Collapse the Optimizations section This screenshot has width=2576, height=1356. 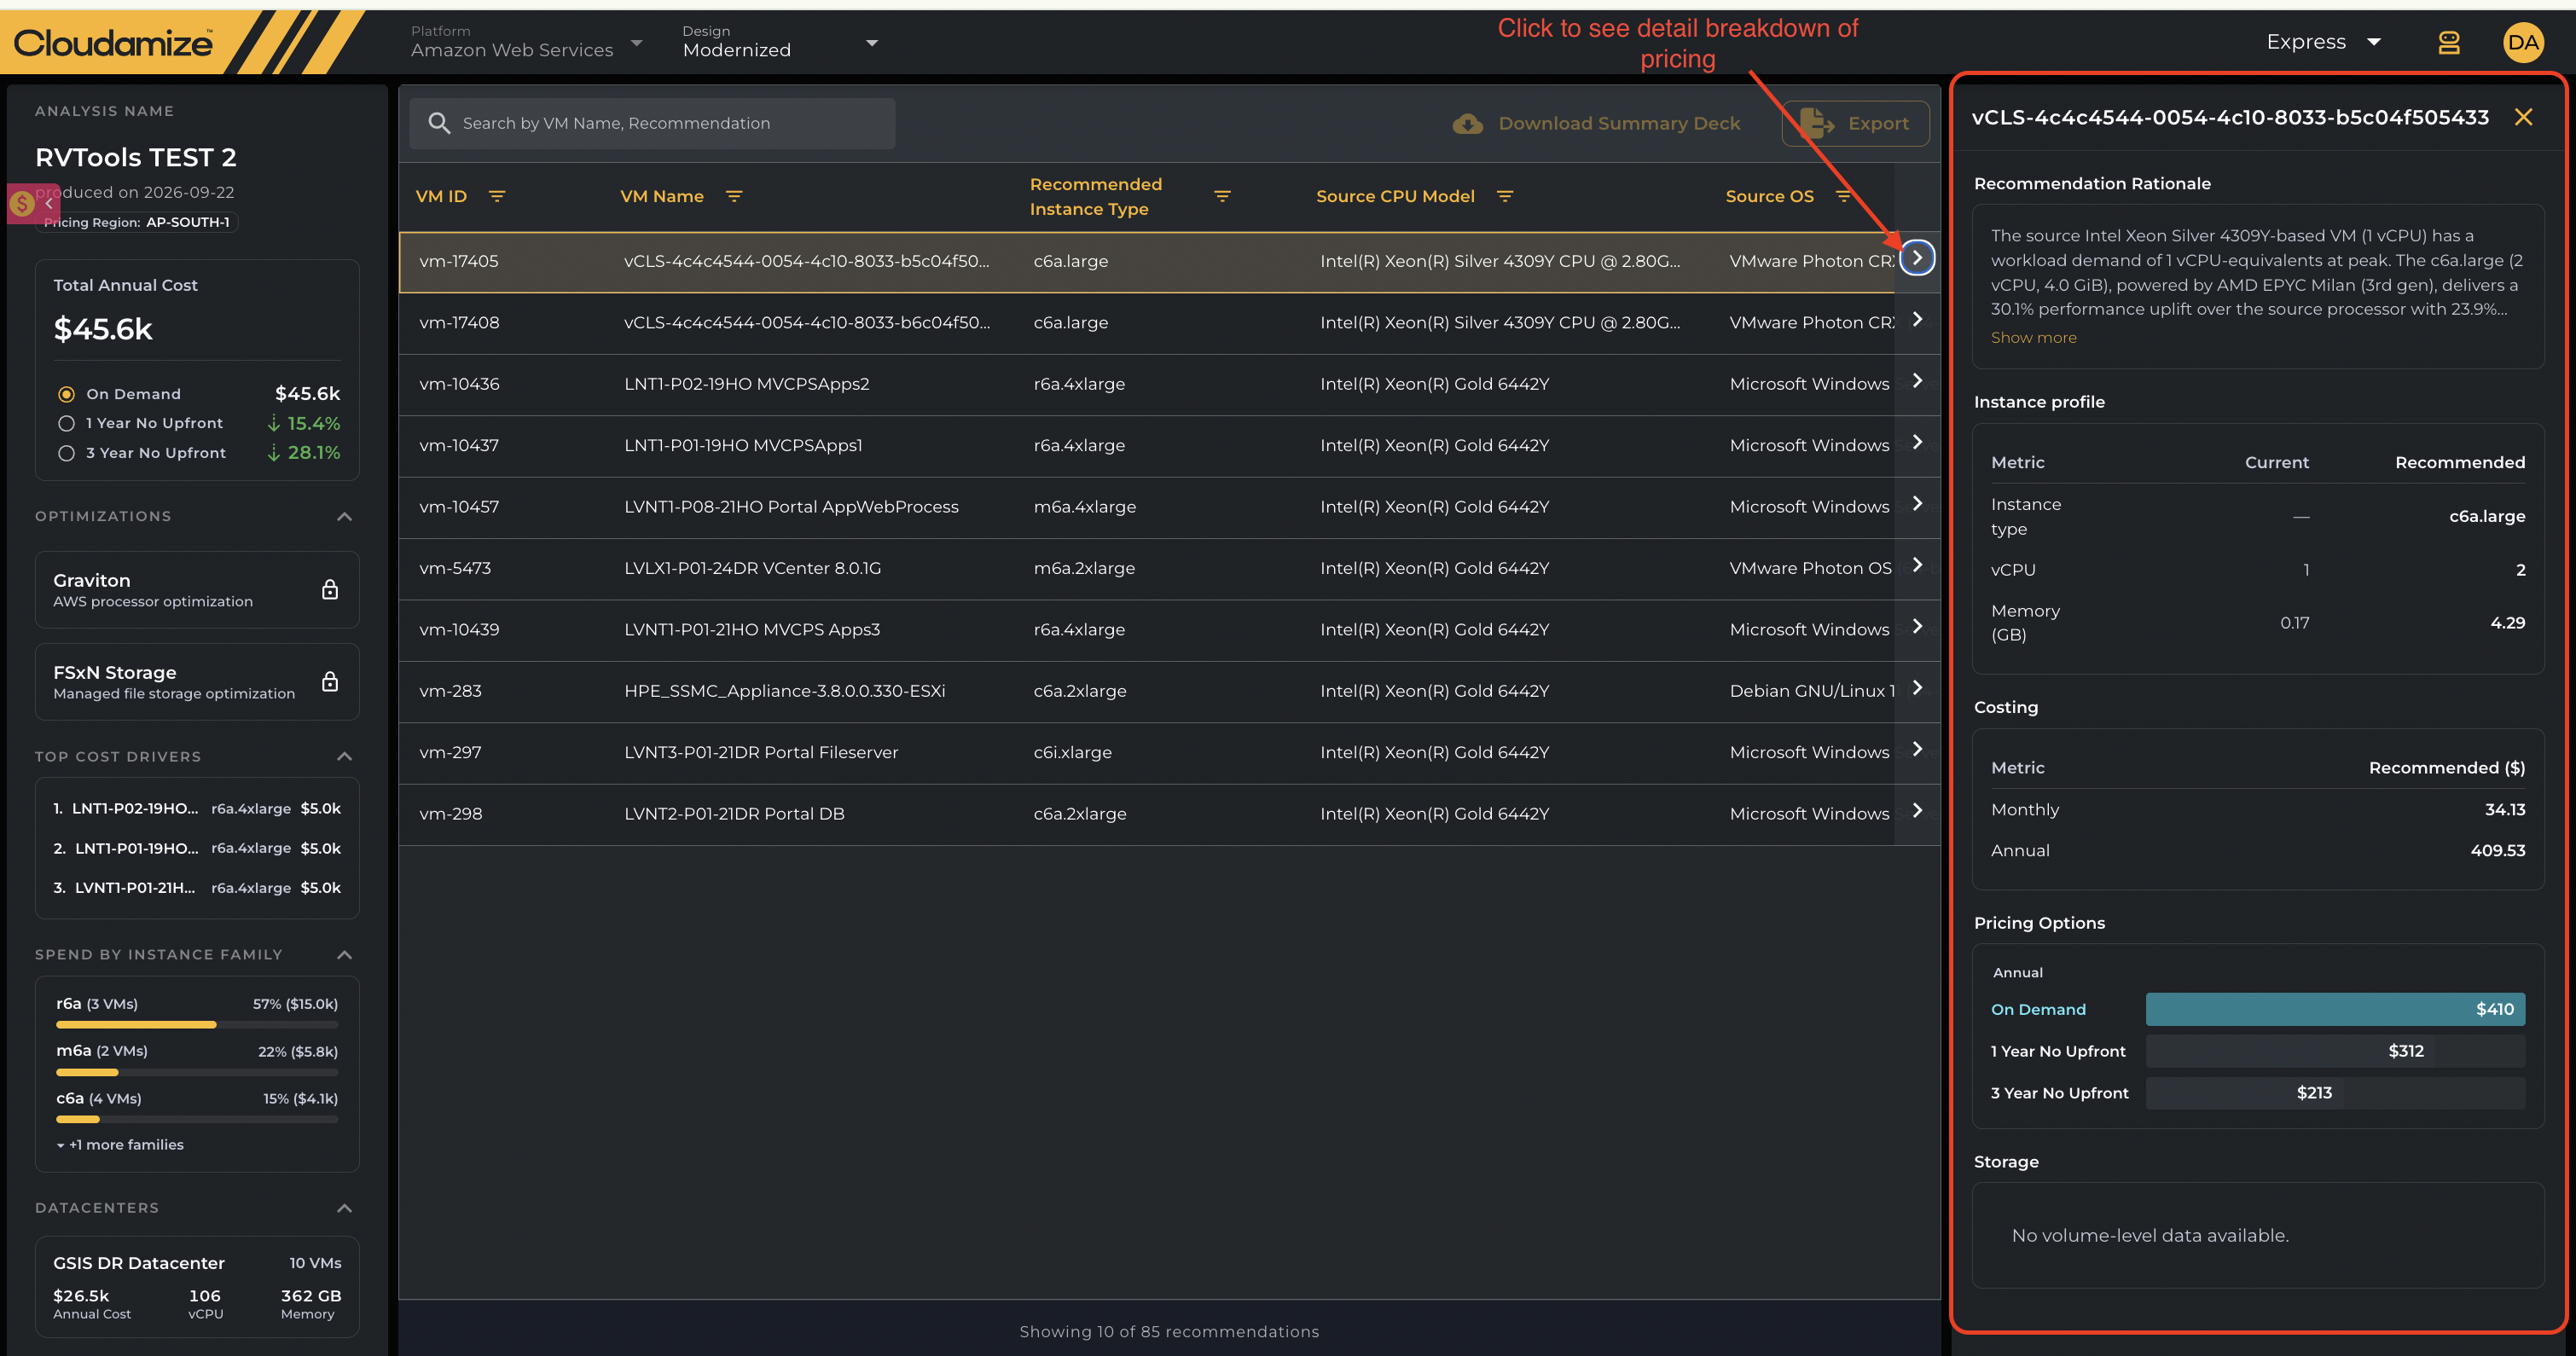344,516
